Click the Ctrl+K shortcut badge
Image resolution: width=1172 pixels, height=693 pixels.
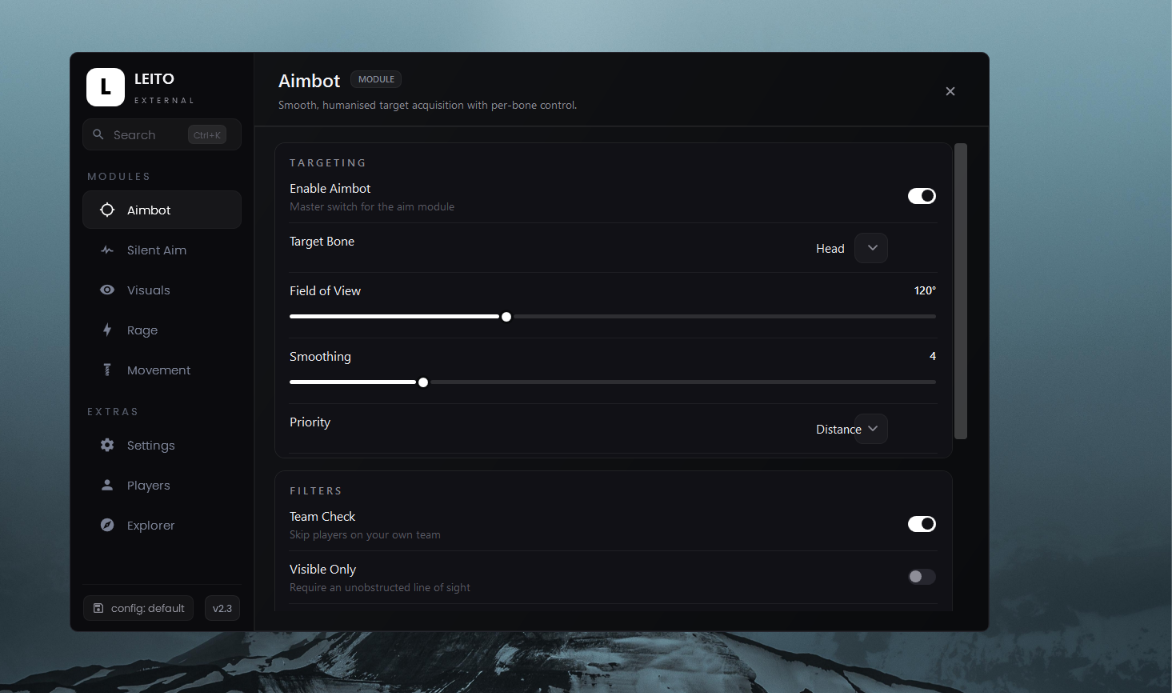point(207,135)
